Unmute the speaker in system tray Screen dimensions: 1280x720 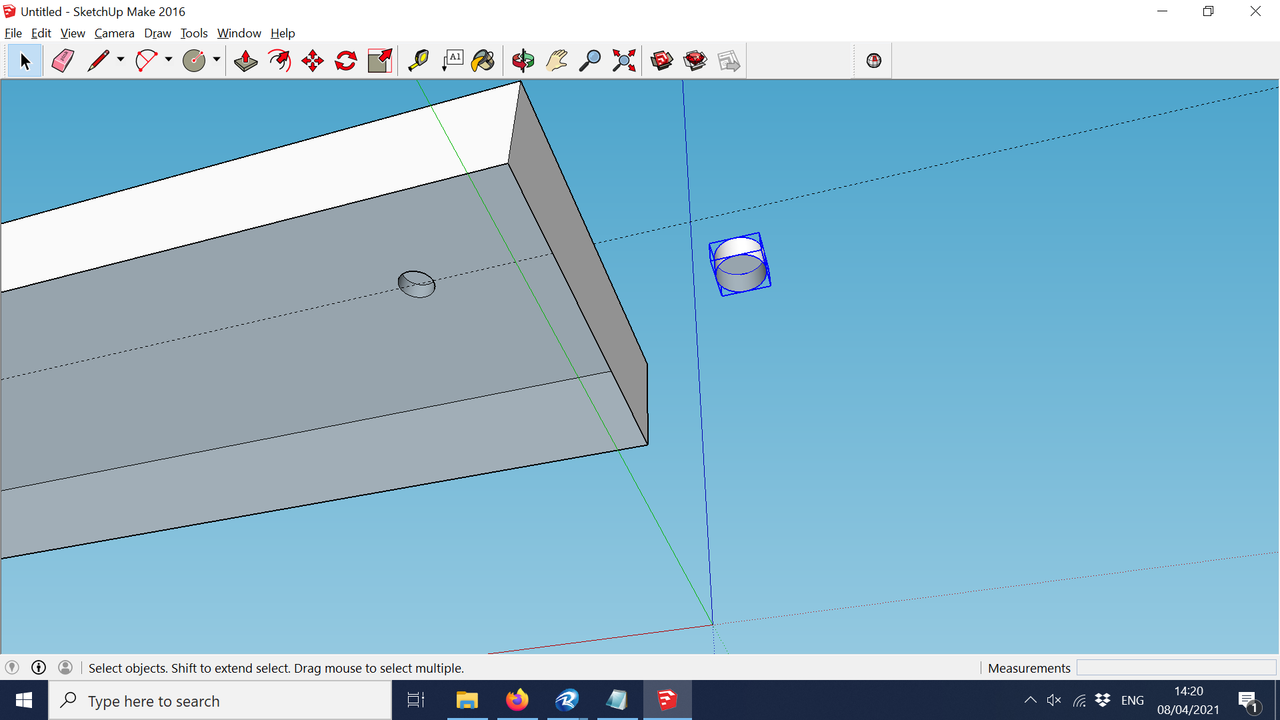pos(1054,700)
